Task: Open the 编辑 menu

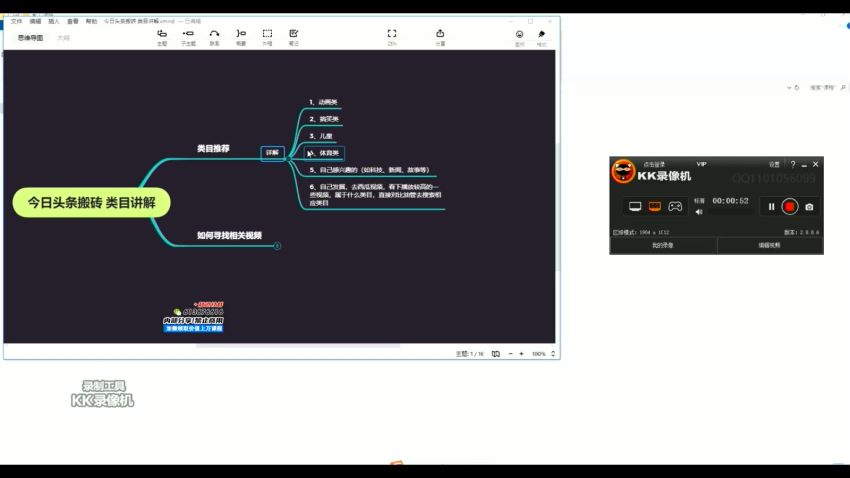Action: (35, 21)
